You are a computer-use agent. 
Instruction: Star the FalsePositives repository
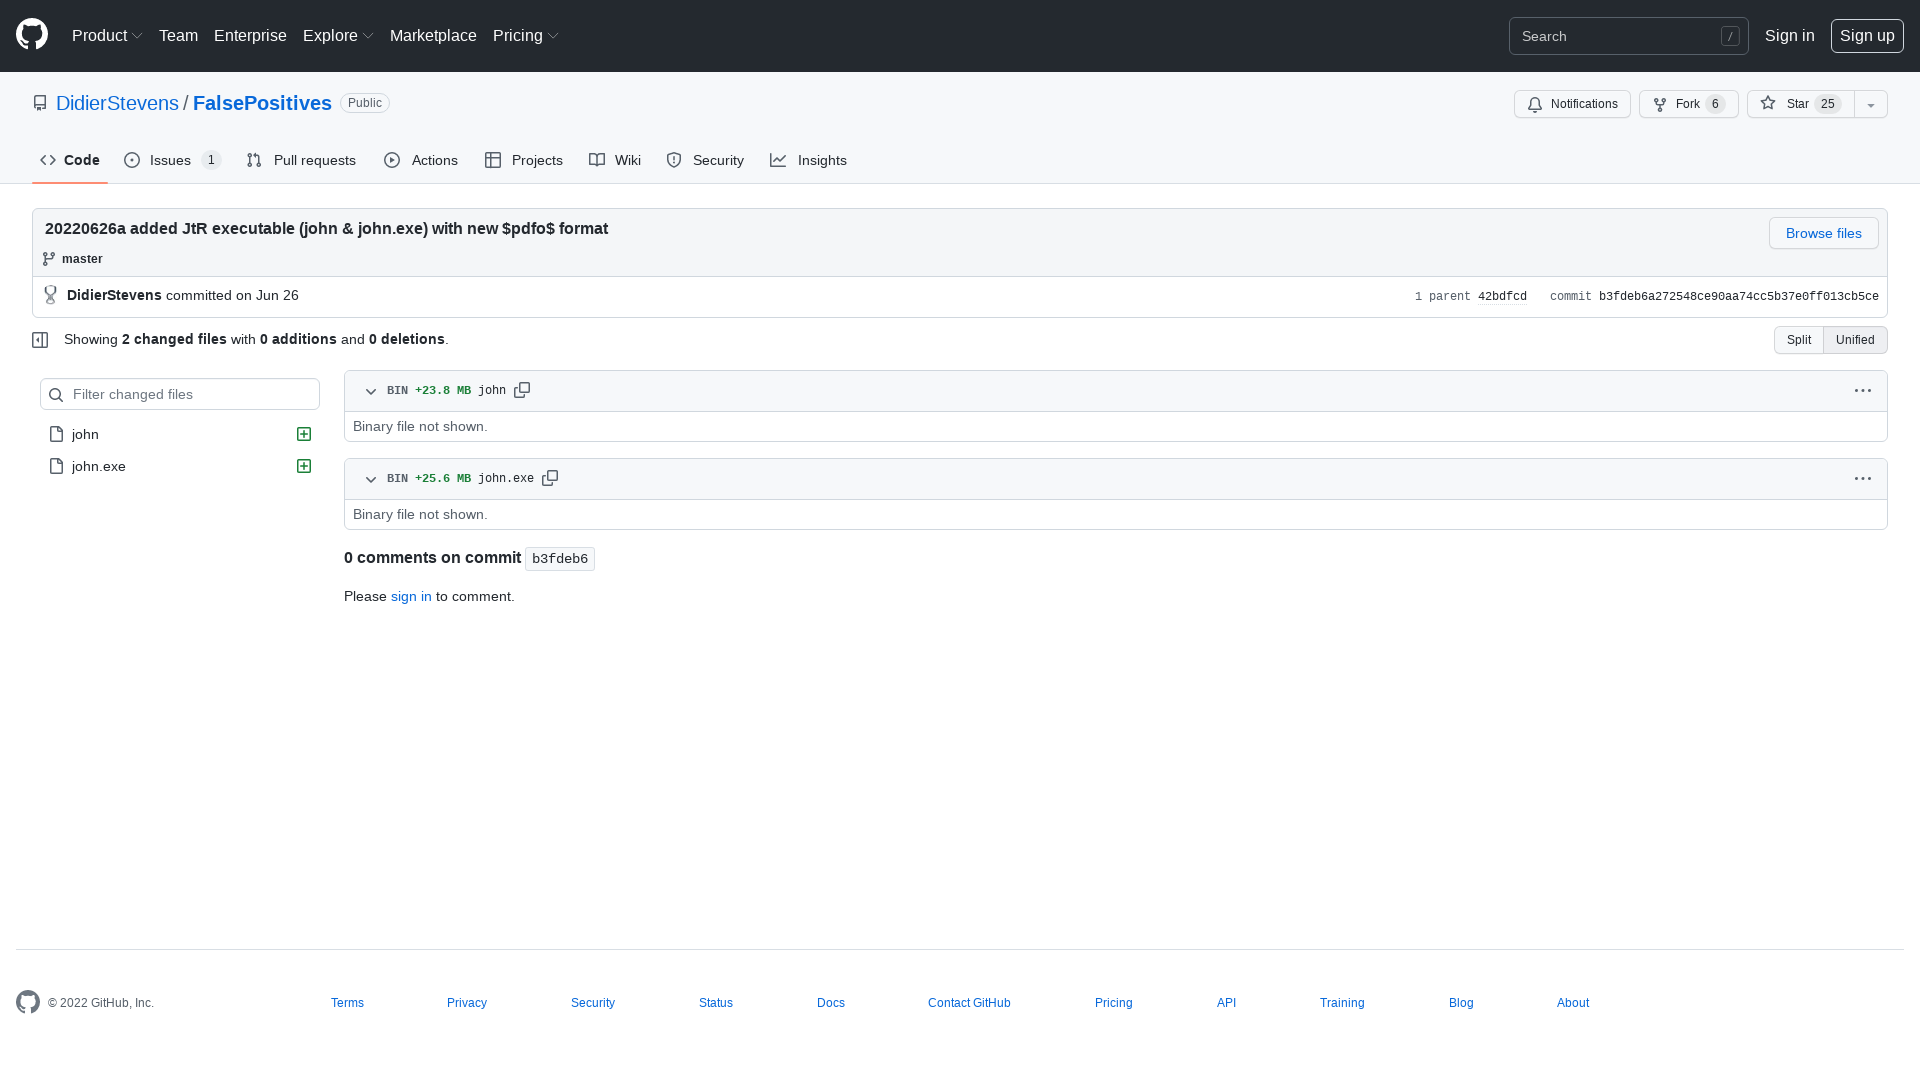[1800, 104]
